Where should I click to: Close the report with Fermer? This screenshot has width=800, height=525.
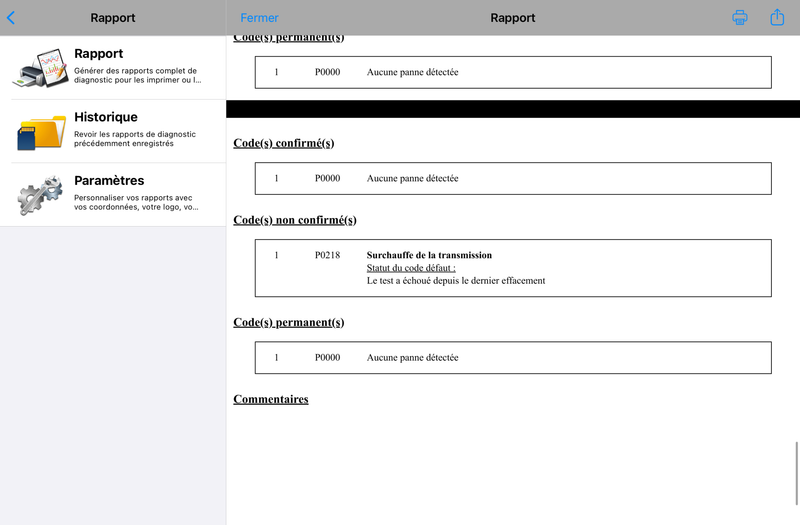click(259, 18)
